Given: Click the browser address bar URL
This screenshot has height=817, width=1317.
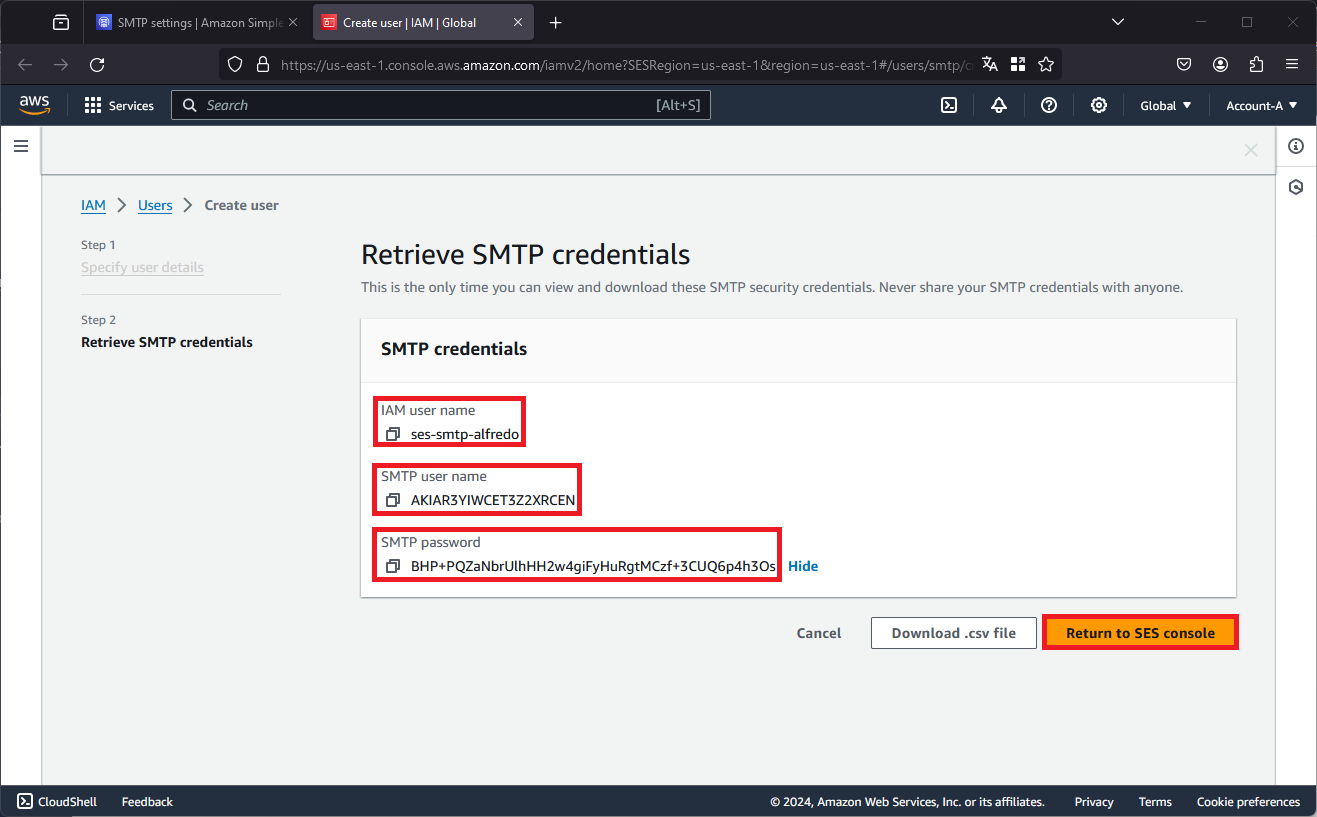Looking at the screenshot, I should (625, 64).
